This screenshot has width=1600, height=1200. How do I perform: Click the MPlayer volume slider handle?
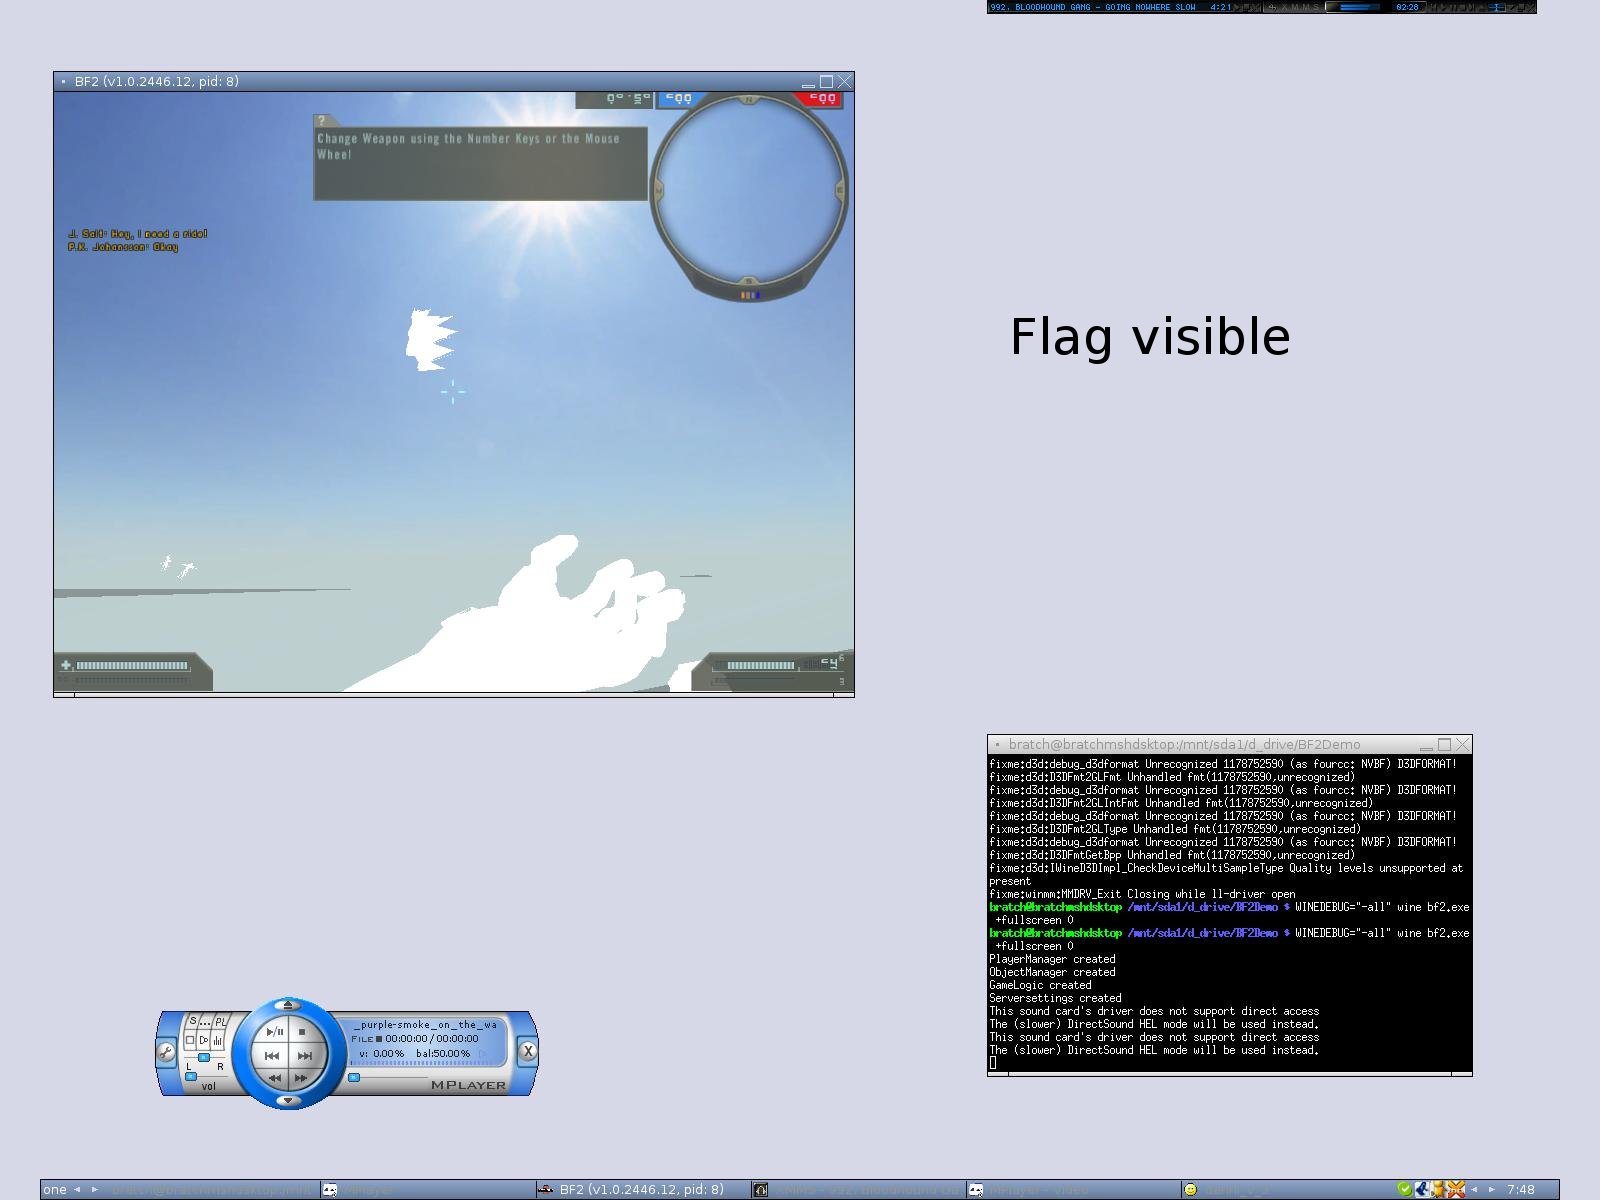pos(191,1077)
